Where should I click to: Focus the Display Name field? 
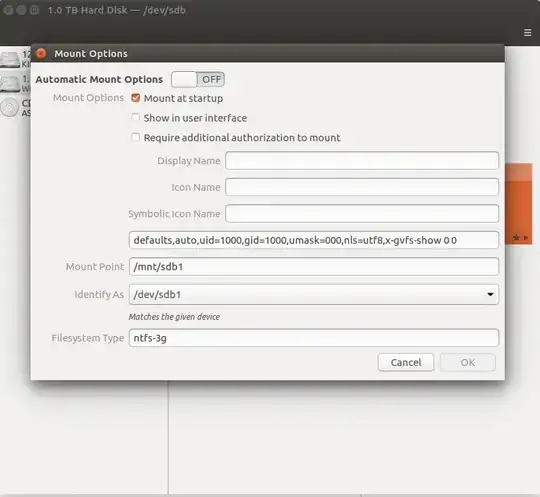(362, 161)
